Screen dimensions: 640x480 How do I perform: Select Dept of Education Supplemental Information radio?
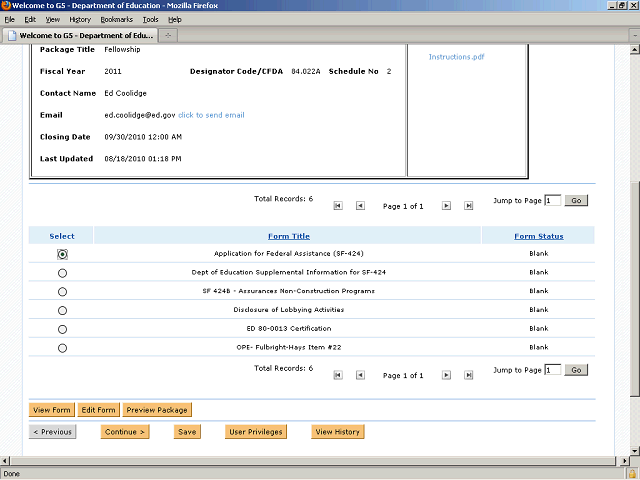pos(62,273)
